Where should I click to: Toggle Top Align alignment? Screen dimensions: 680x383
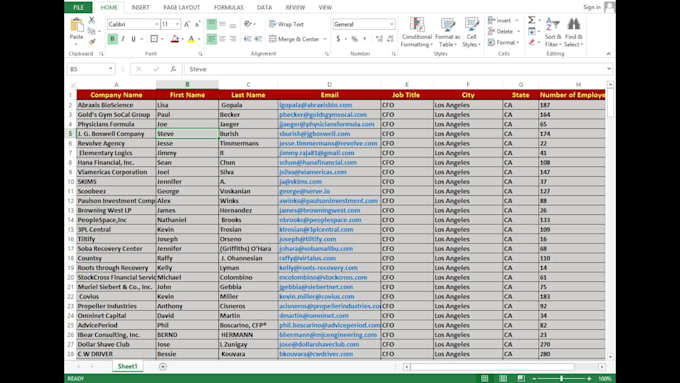[212, 24]
